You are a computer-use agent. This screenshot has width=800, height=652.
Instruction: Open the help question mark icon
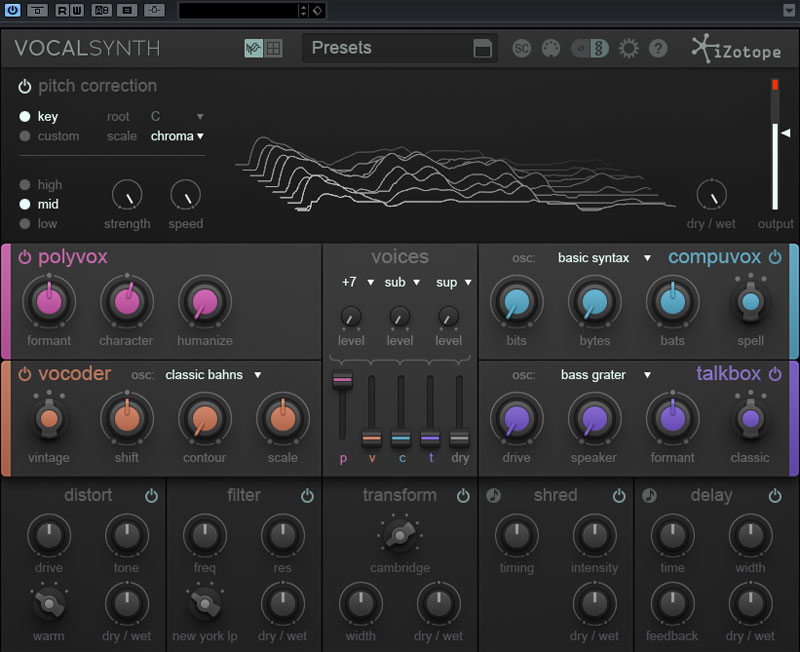click(x=658, y=48)
